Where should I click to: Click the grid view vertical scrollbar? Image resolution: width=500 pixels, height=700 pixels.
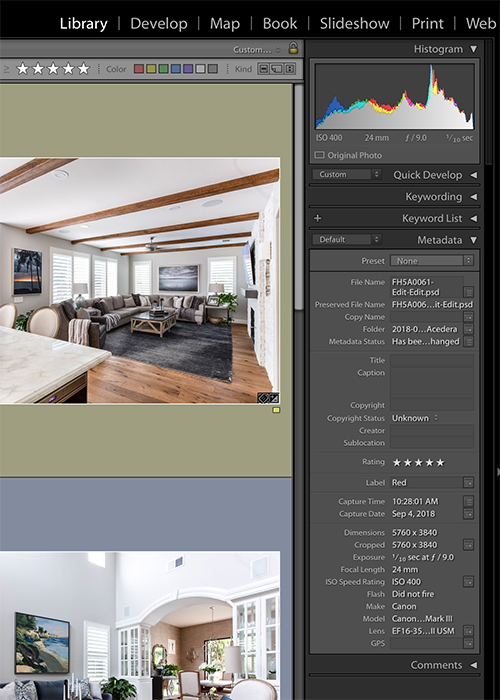tap(298, 196)
